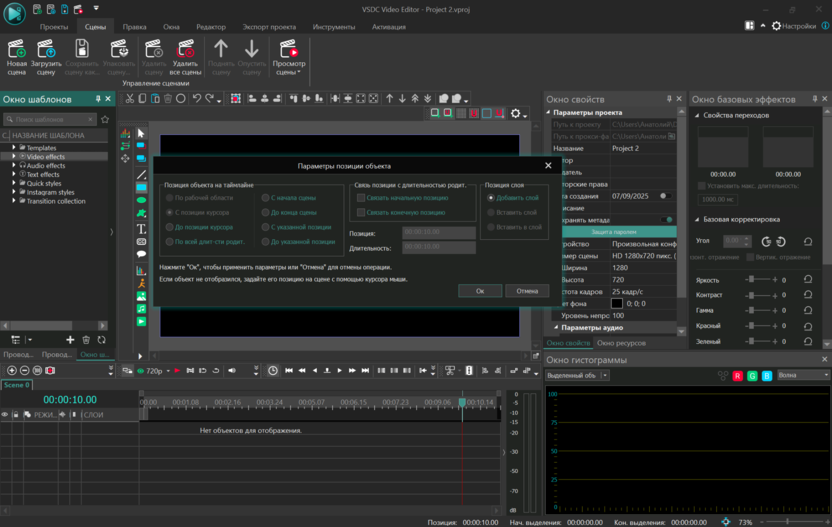Select the Добавить слой radio button
832x527 pixels.
(491, 198)
